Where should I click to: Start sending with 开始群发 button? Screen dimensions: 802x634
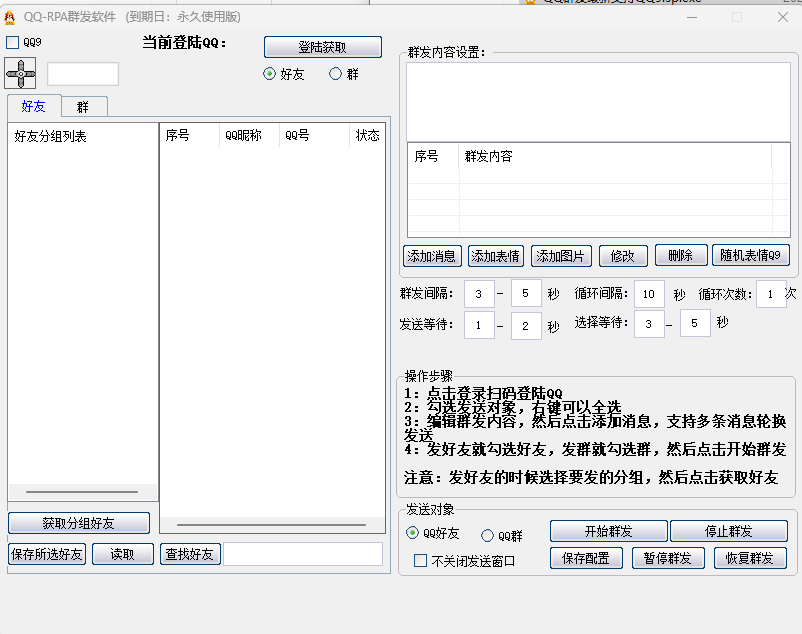pyautogui.click(x=609, y=531)
